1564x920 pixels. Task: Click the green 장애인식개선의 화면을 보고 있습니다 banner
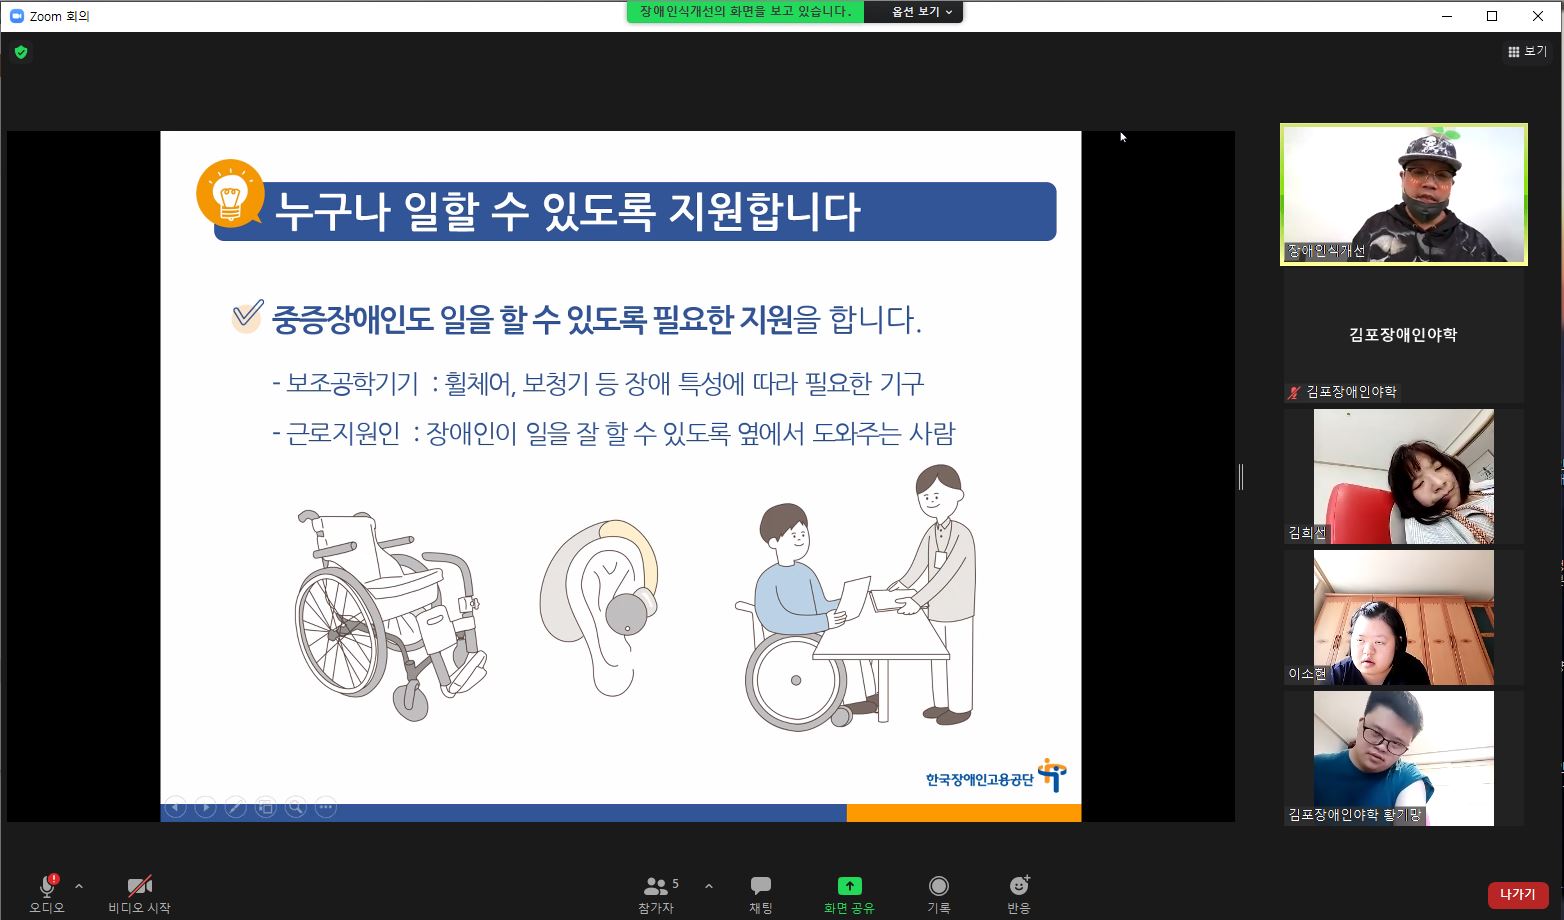(745, 12)
